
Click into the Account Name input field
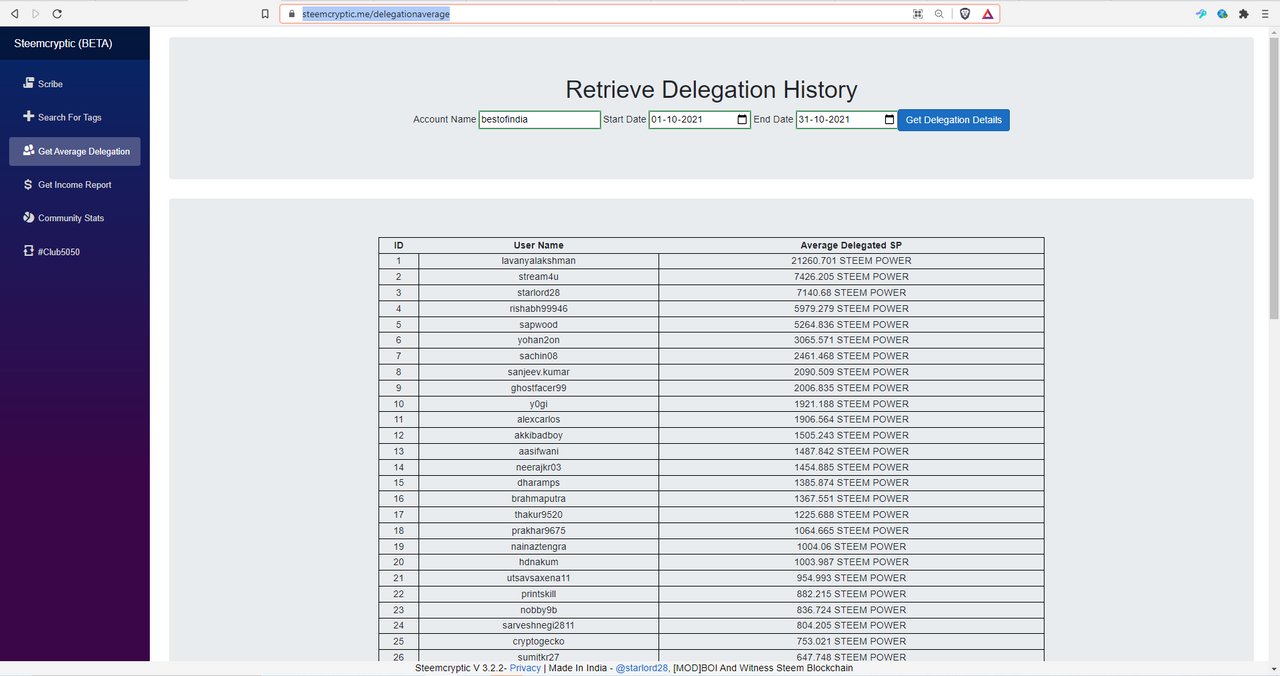539,120
